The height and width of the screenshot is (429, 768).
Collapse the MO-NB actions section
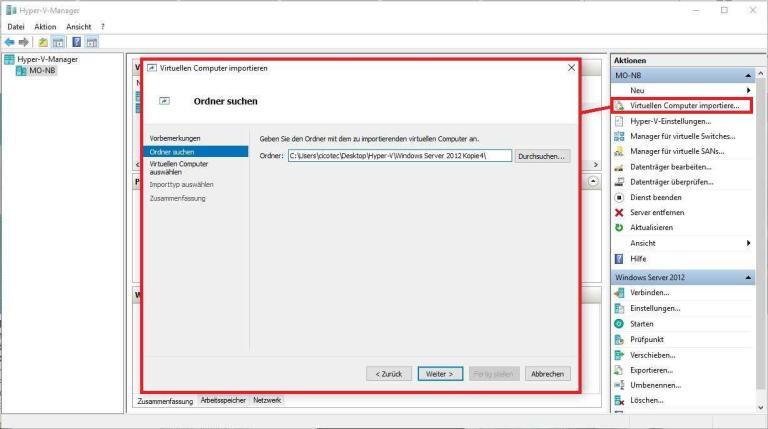click(x=748, y=76)
